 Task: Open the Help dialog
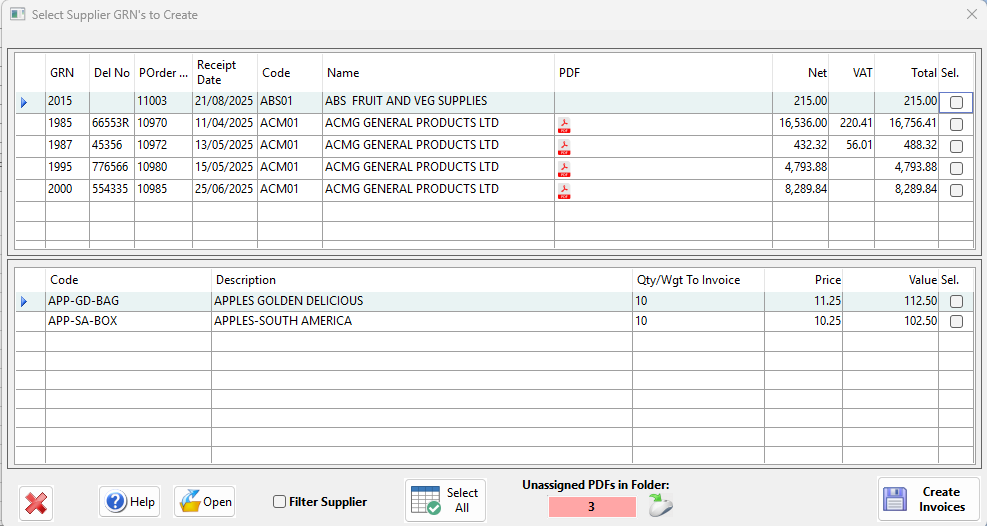coord(131,502)
